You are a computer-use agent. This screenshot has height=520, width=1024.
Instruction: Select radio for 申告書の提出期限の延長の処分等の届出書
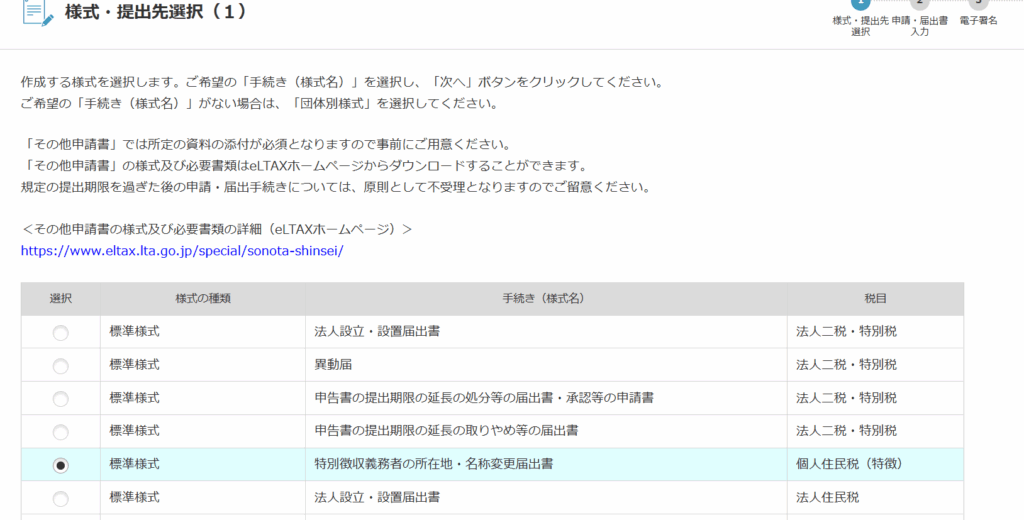click(x=61, y=399)
